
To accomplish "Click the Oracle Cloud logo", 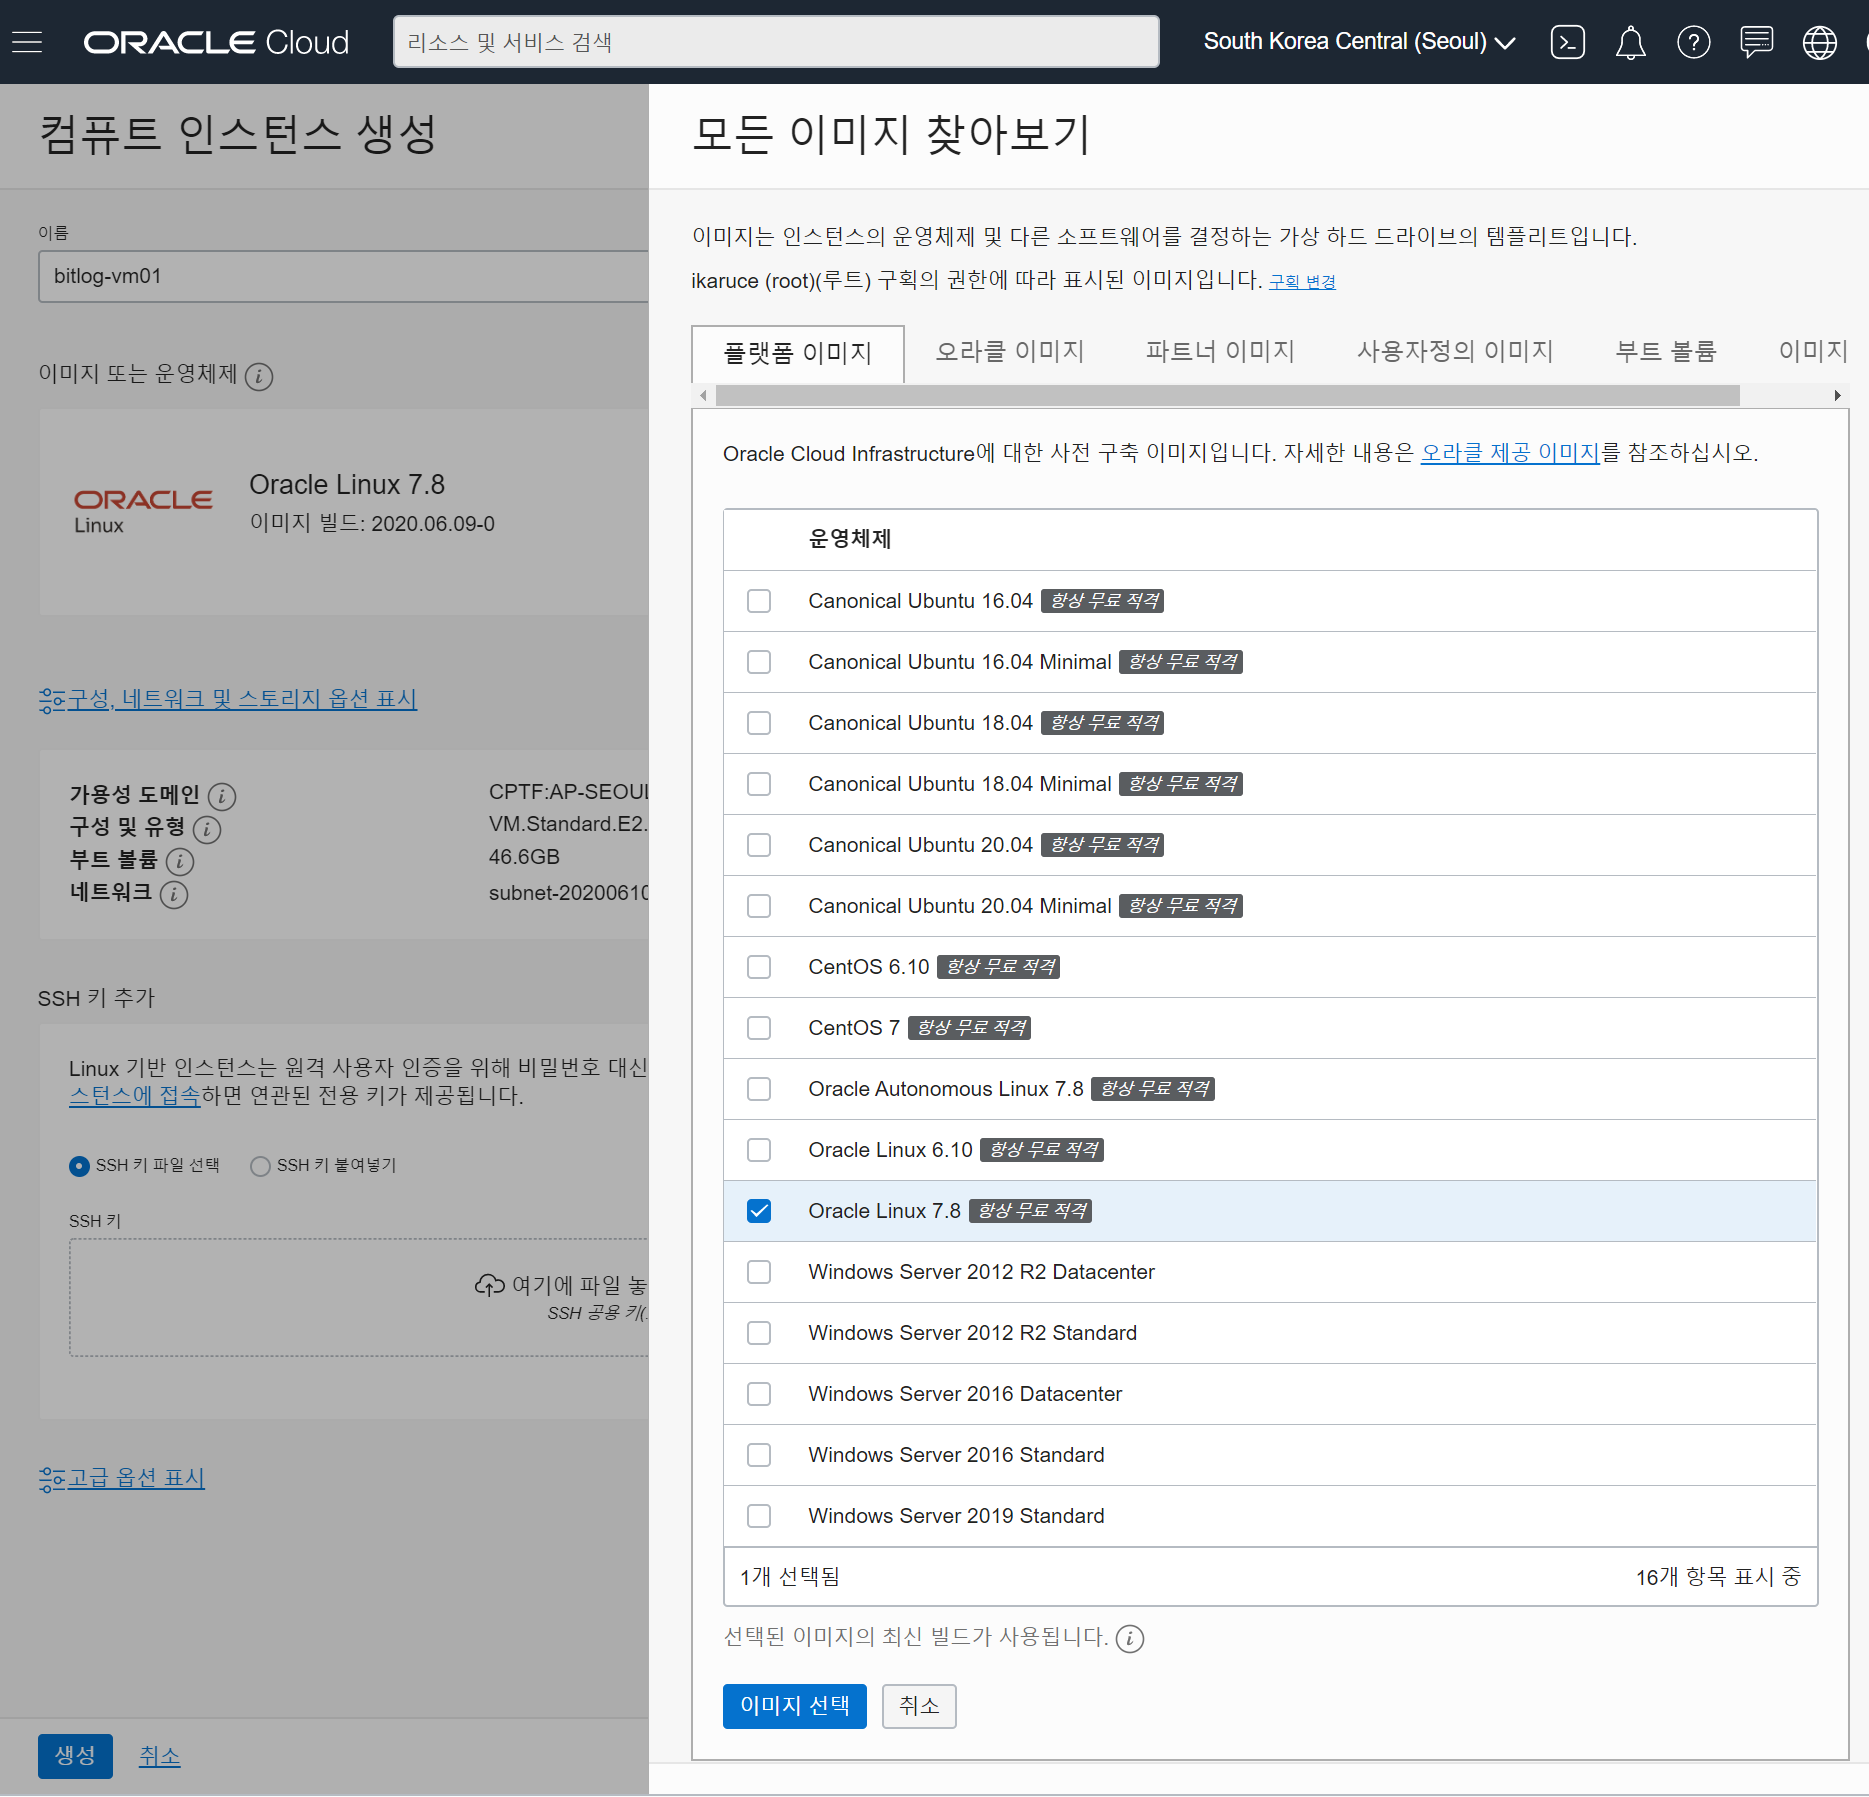I will pos(216,42).
